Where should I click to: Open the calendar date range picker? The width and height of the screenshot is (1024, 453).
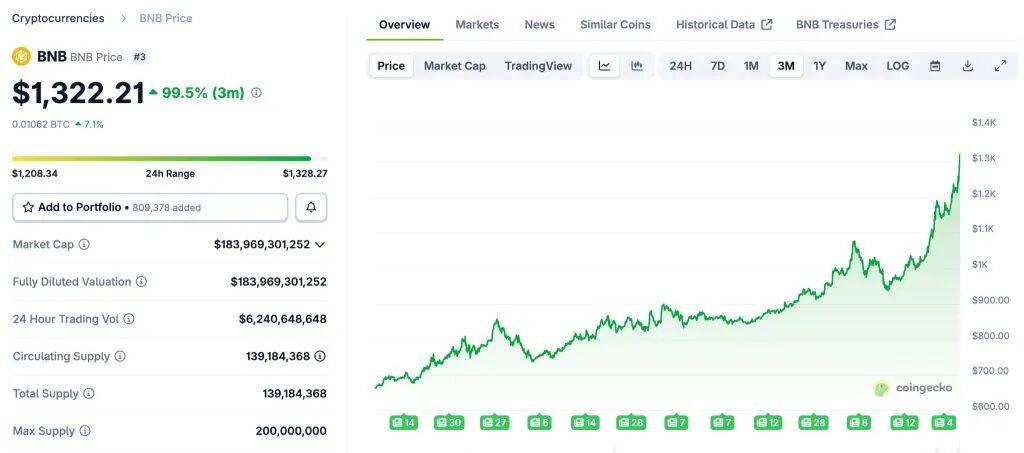point(935,66)
